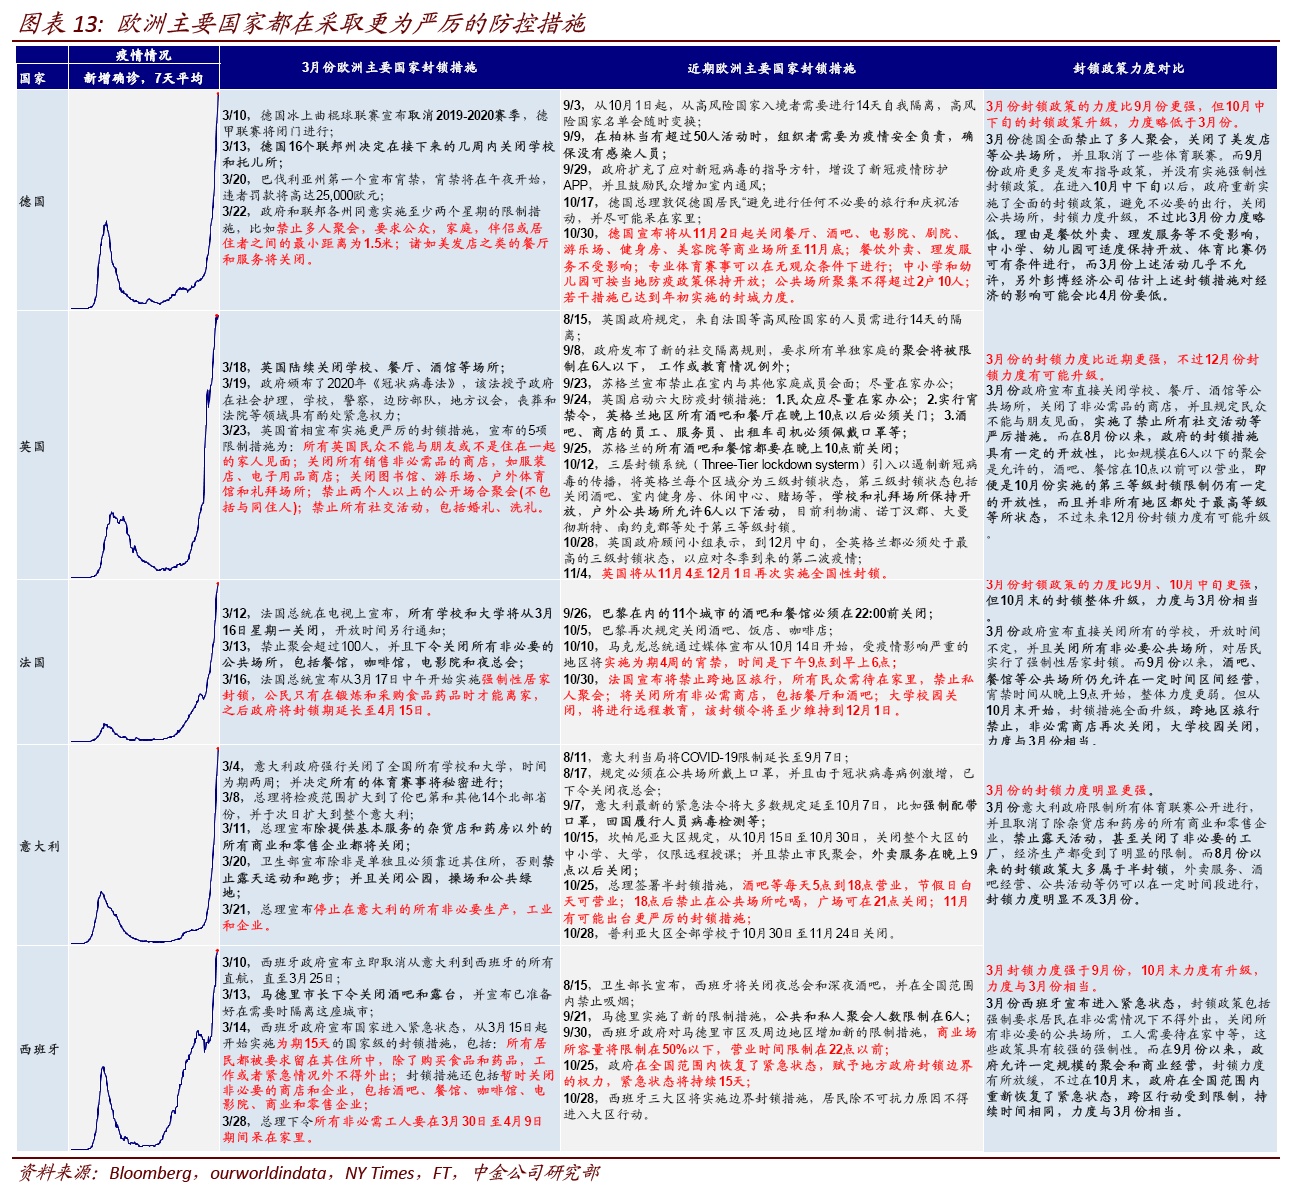The height and width of the screenshot is (1188, 1292).
Task: Click the red headline '3月封锁力度强于9月份'
Action: (x=1125, y=978)
